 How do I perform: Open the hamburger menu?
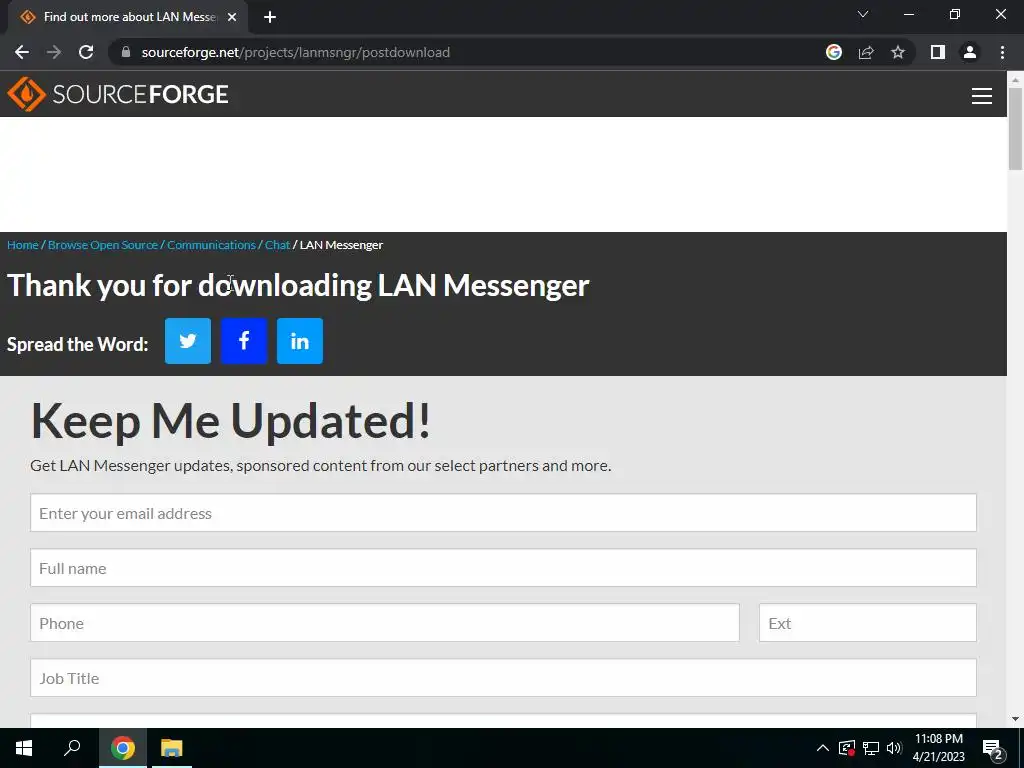(x=981, y=96)
